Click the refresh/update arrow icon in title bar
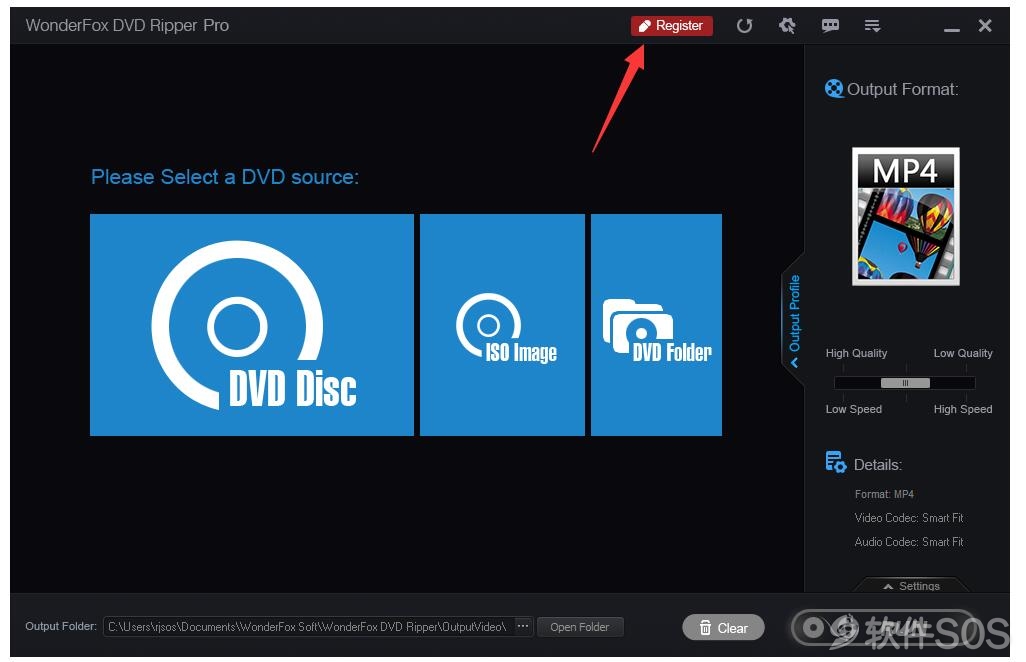This screenshot has height=662, width=1026. 744,26
